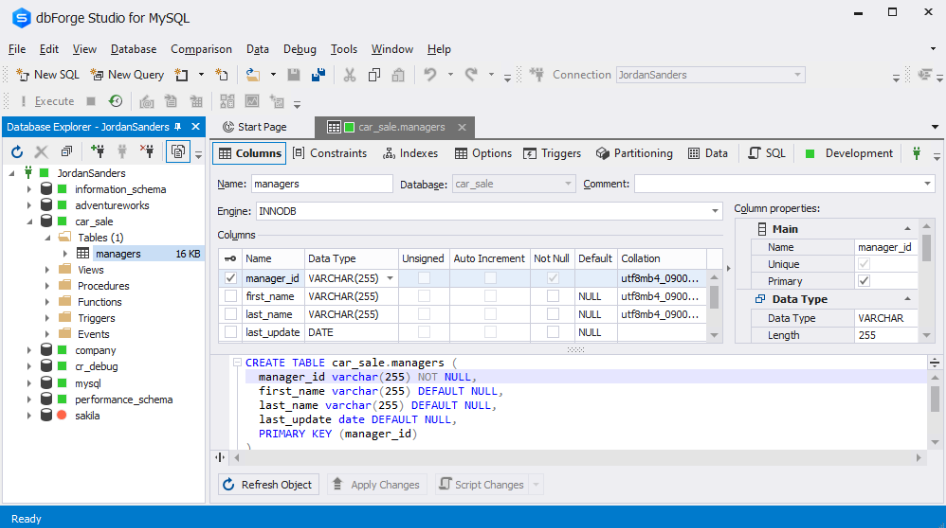Image resolution: width=946 pixels, height=528 pixels.
Task: Collapse the Main section in Column properties
Action: (907, 229)
